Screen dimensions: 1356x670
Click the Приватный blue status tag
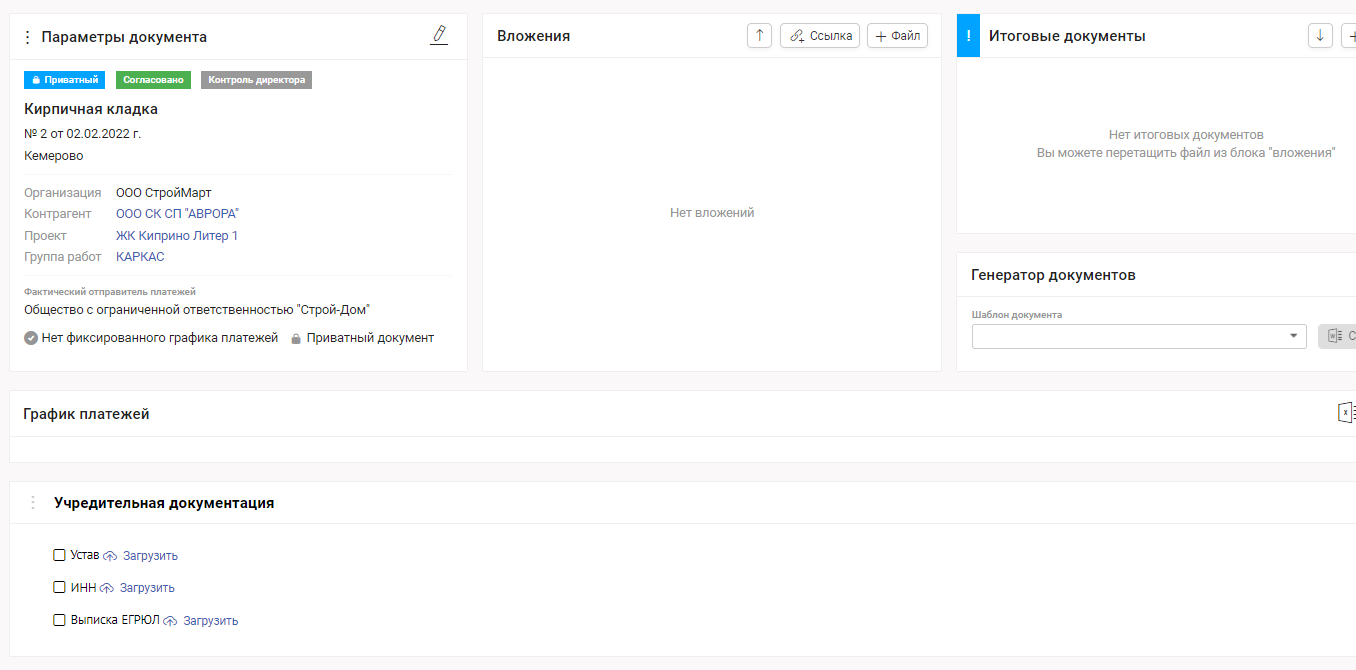point(64,80)
